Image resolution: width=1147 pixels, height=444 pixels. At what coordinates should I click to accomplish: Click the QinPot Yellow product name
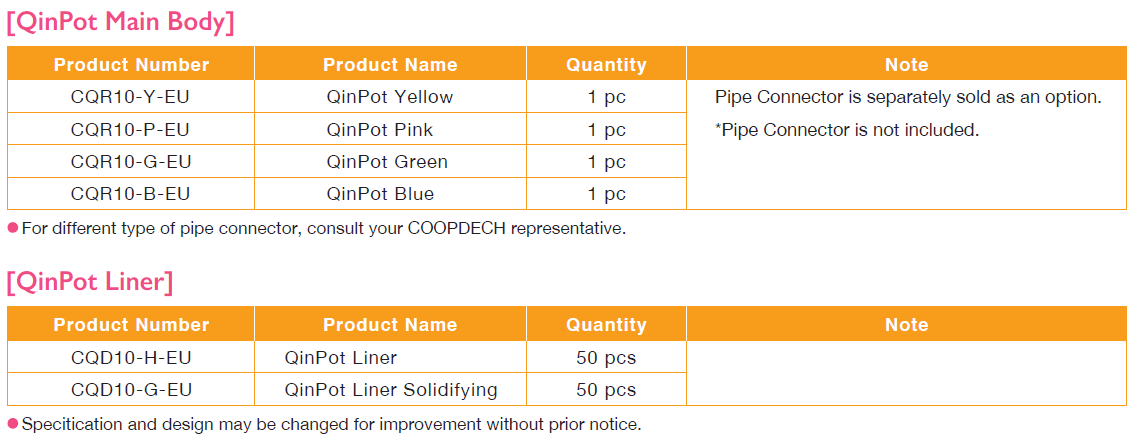(389, 97)
